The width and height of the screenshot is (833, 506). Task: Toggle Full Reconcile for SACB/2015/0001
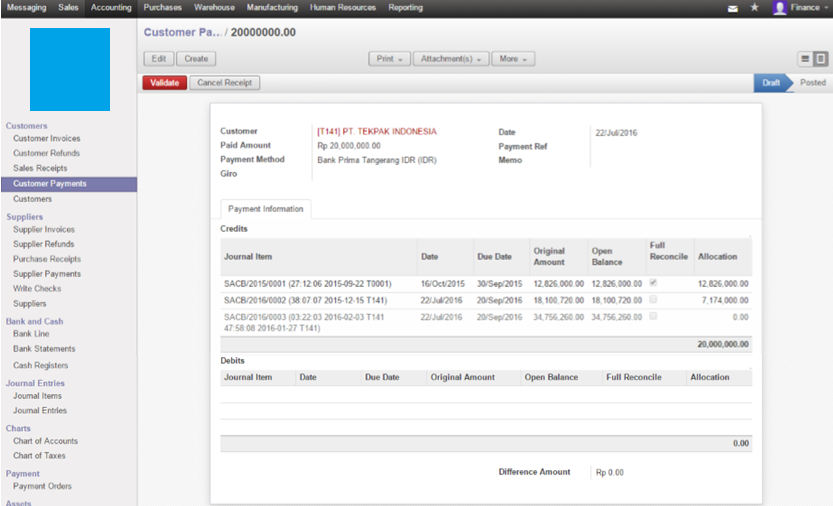pyautogui.click(x=653, y=283)
